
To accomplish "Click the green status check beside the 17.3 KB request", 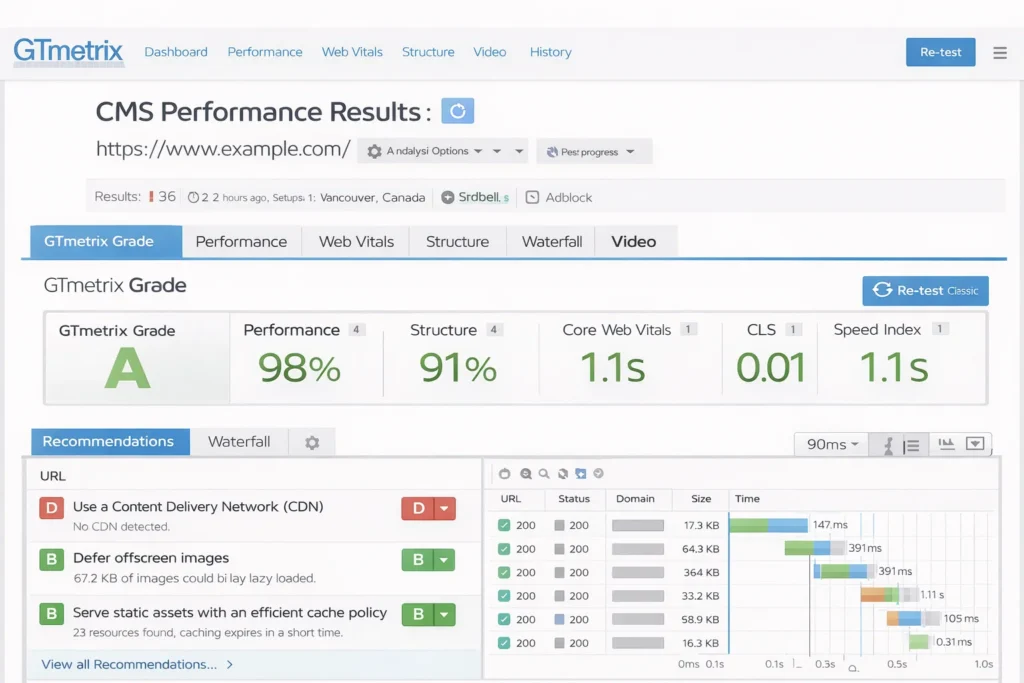I will coord(505,524).
